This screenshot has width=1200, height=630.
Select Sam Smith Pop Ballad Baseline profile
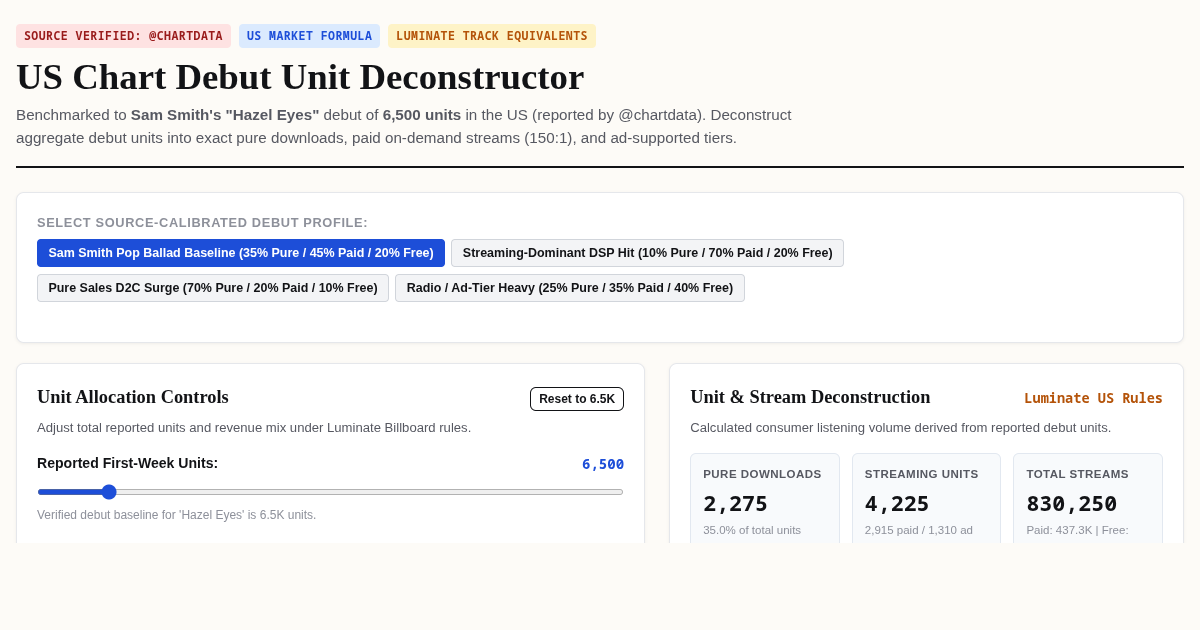[x=241, y=253]
